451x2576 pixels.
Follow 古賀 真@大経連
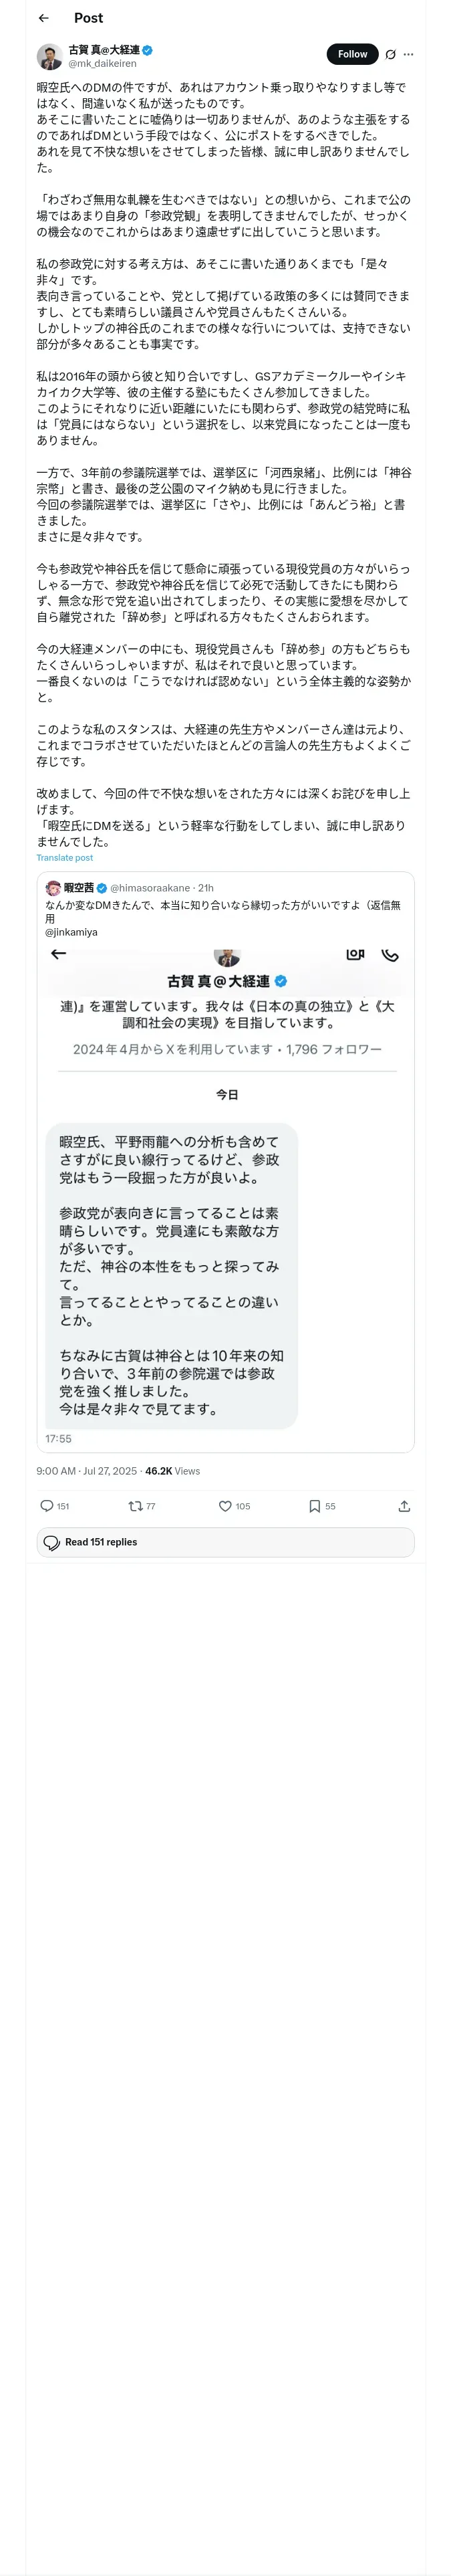[352, 55]
